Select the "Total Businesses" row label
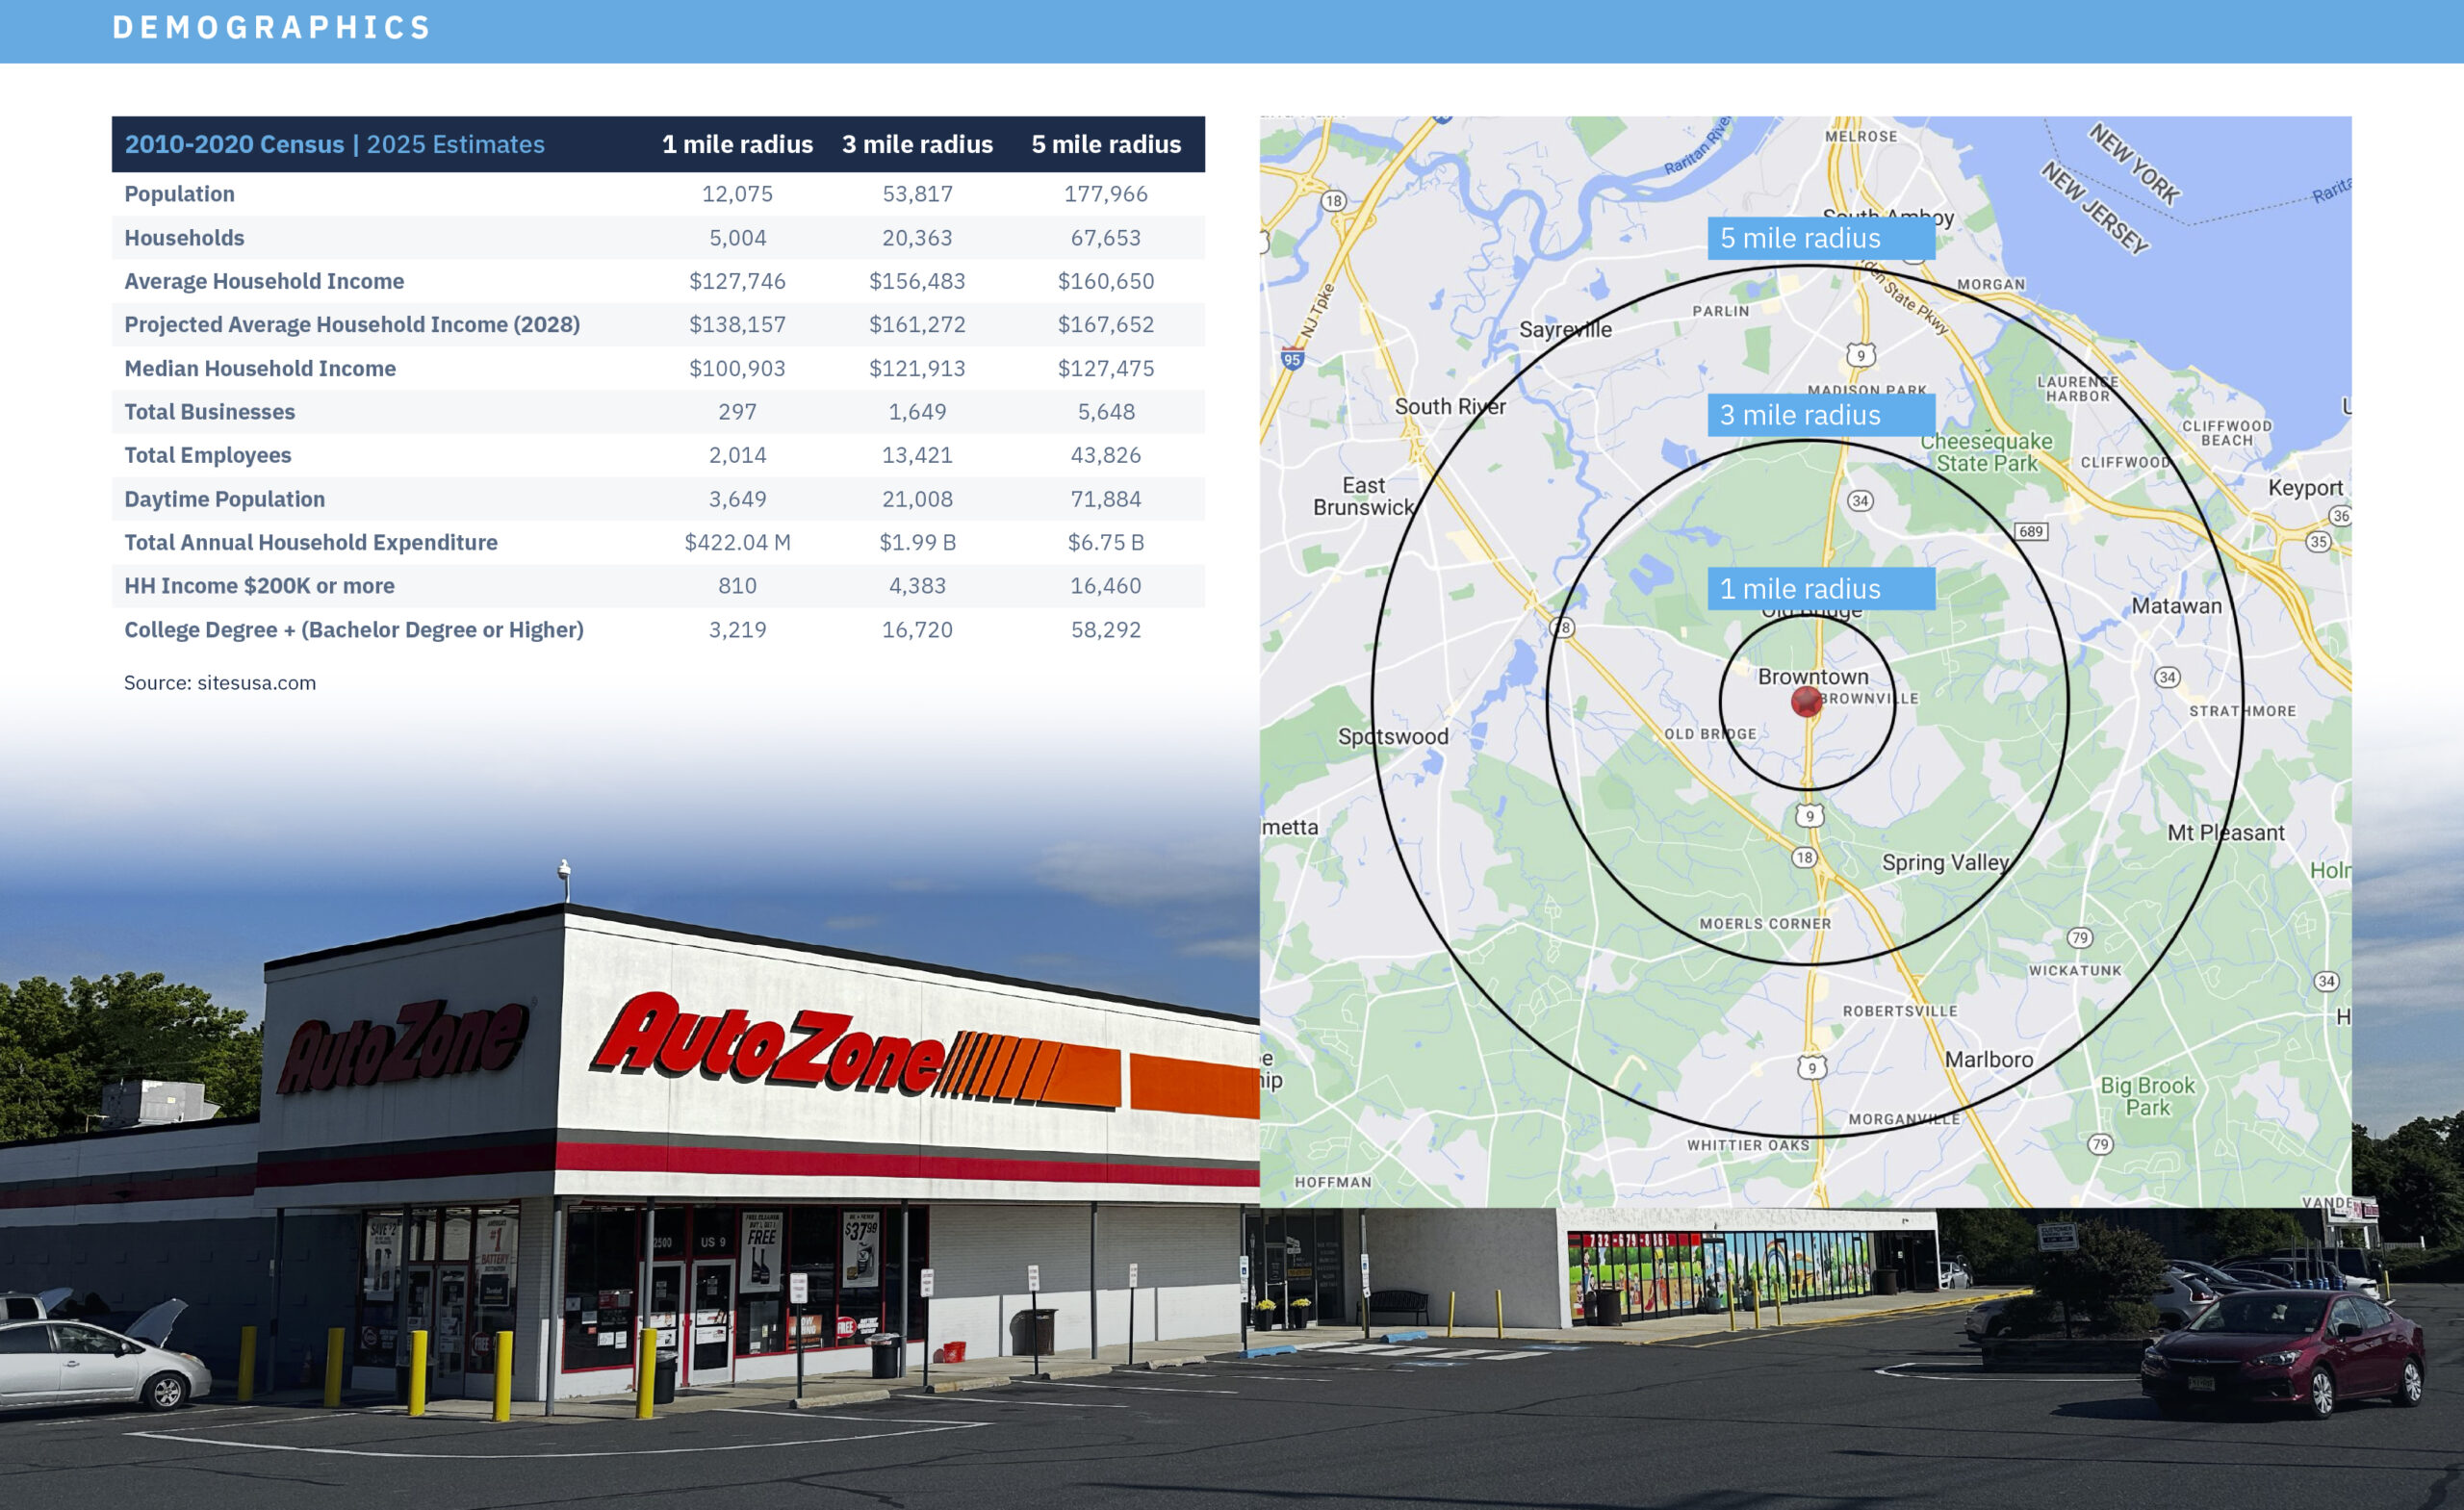 point(209,411)
